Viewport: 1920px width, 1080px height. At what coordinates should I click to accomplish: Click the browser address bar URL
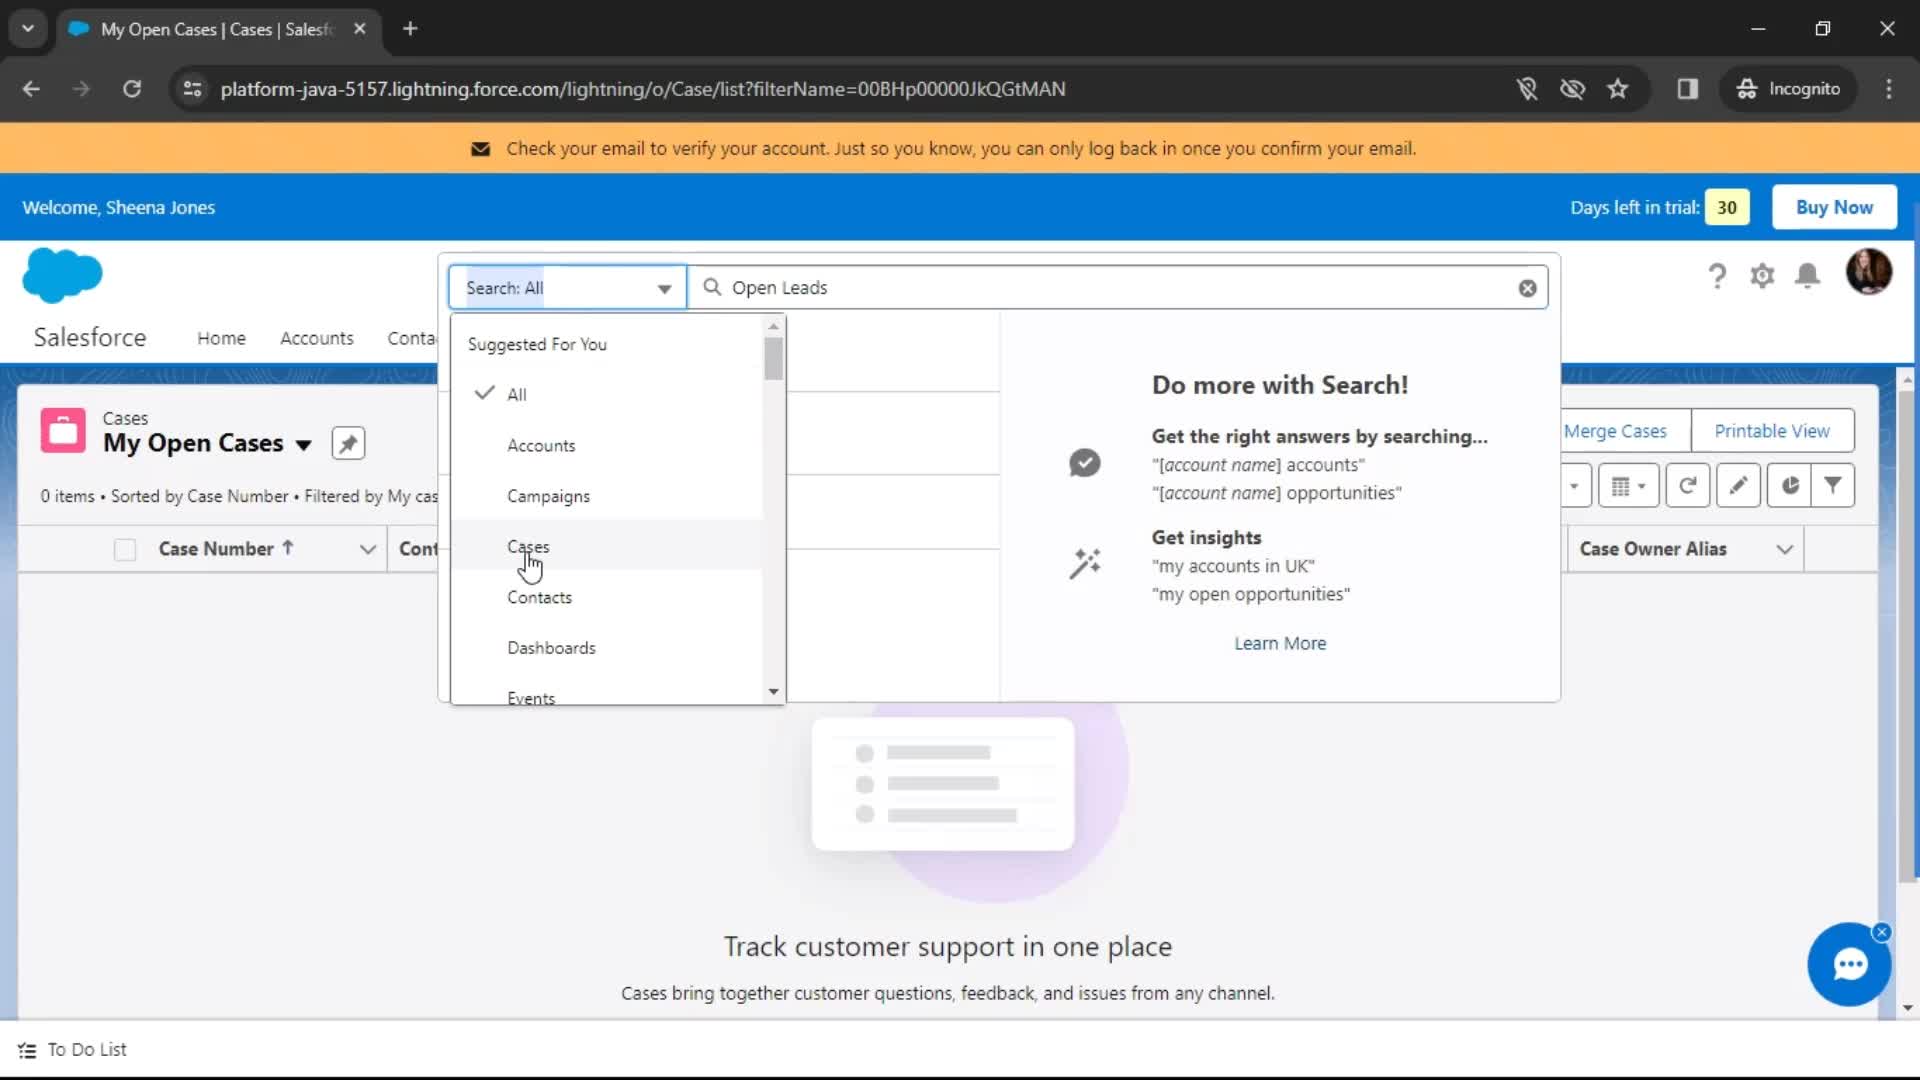(x=642, y=89)
